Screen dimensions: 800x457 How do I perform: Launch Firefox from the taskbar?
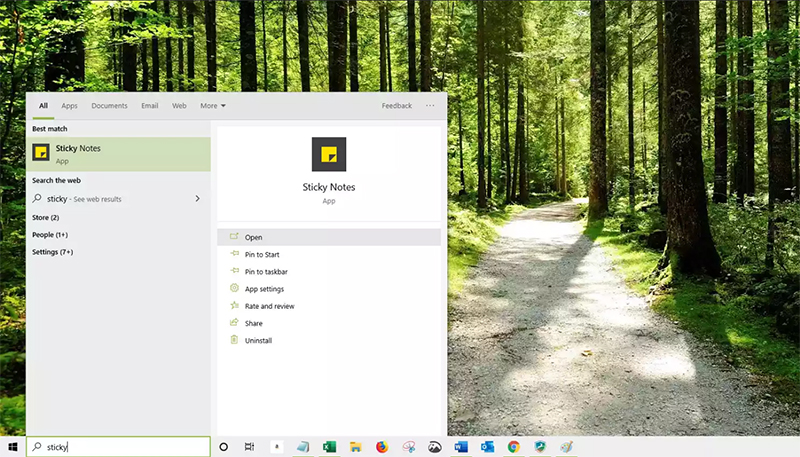coord(382,447)
